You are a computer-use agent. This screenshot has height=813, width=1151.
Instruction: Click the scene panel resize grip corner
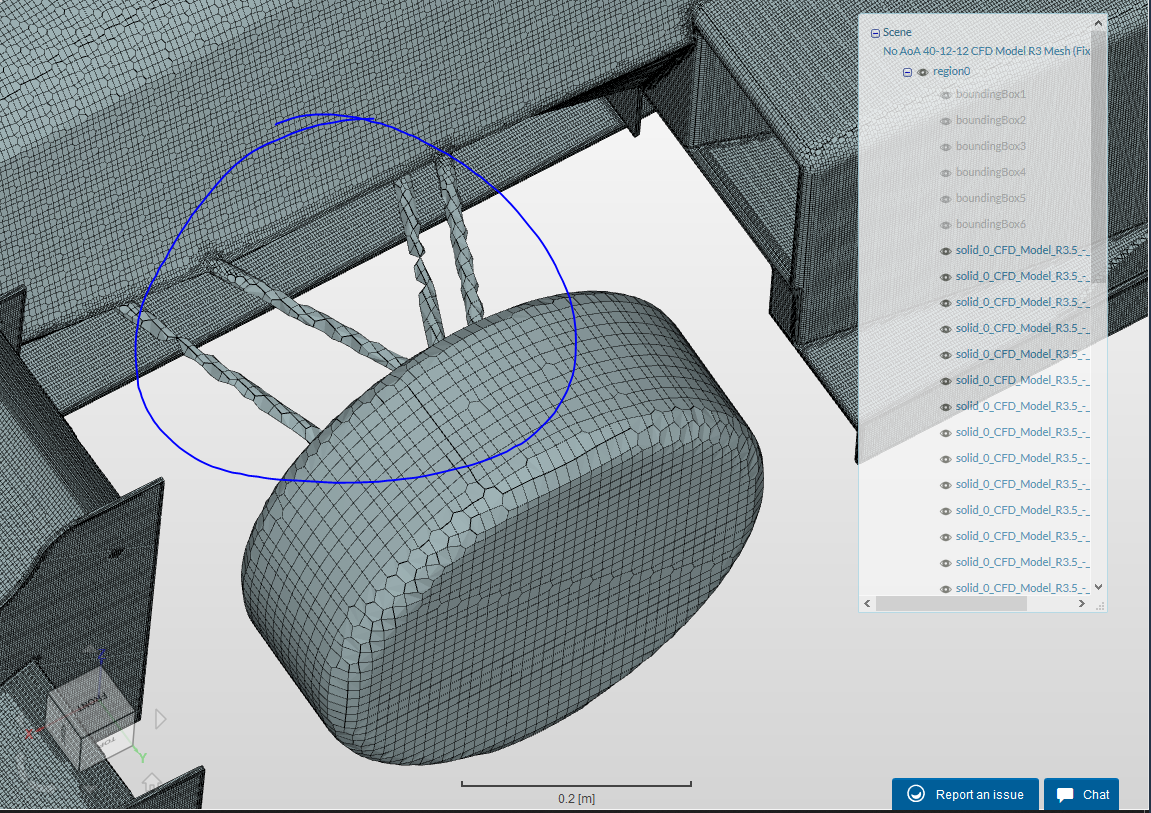tap(1099, 605)
